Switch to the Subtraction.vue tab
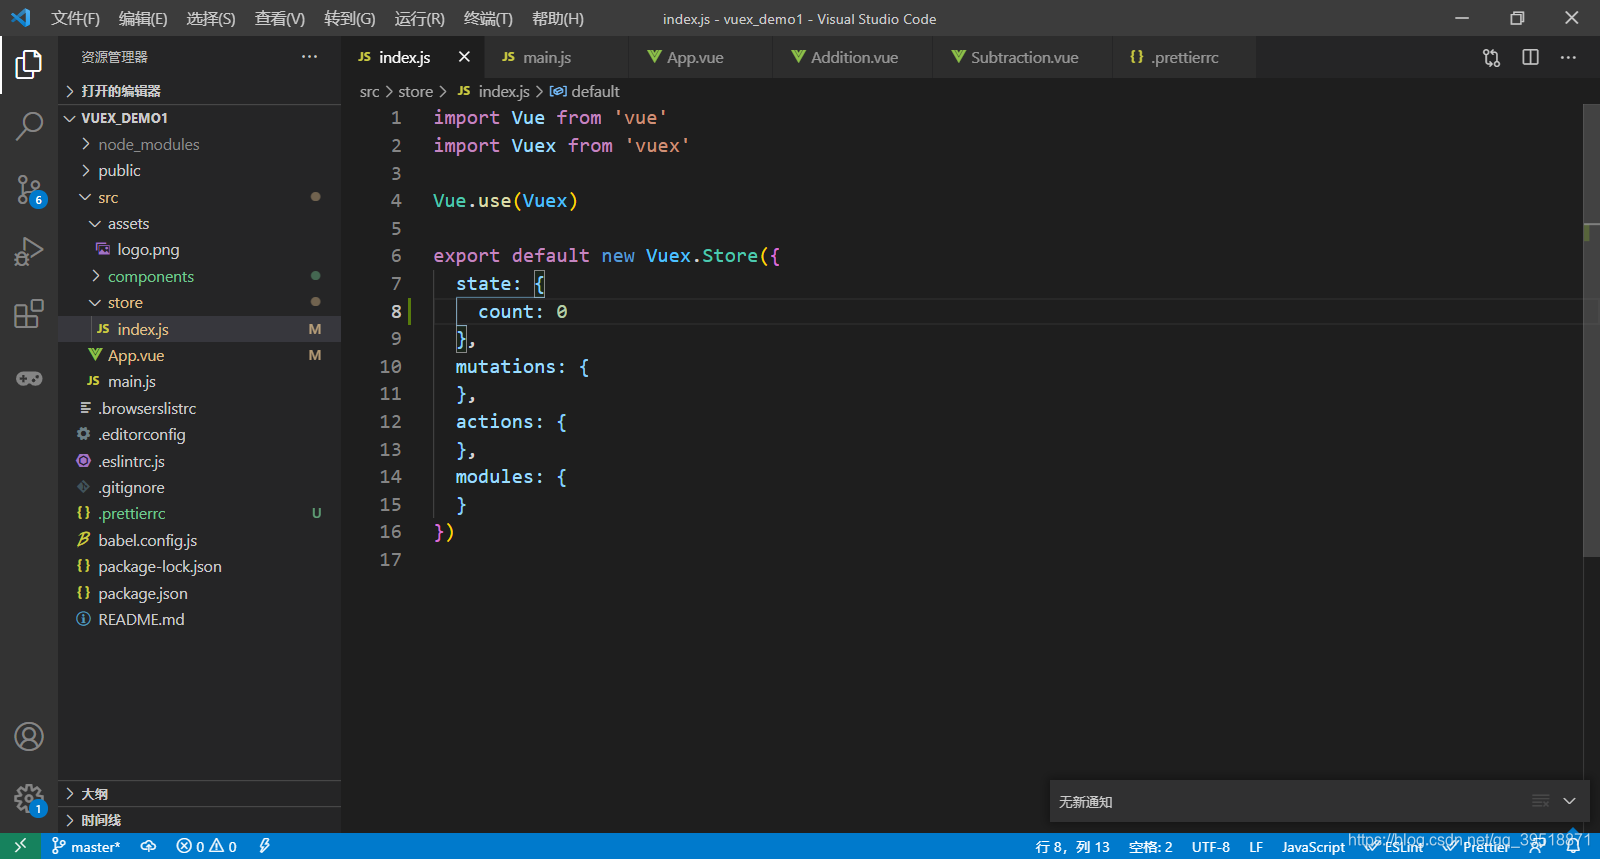Image resolution: width=1600 pixels, height=859 pixels. point(1023,57)
